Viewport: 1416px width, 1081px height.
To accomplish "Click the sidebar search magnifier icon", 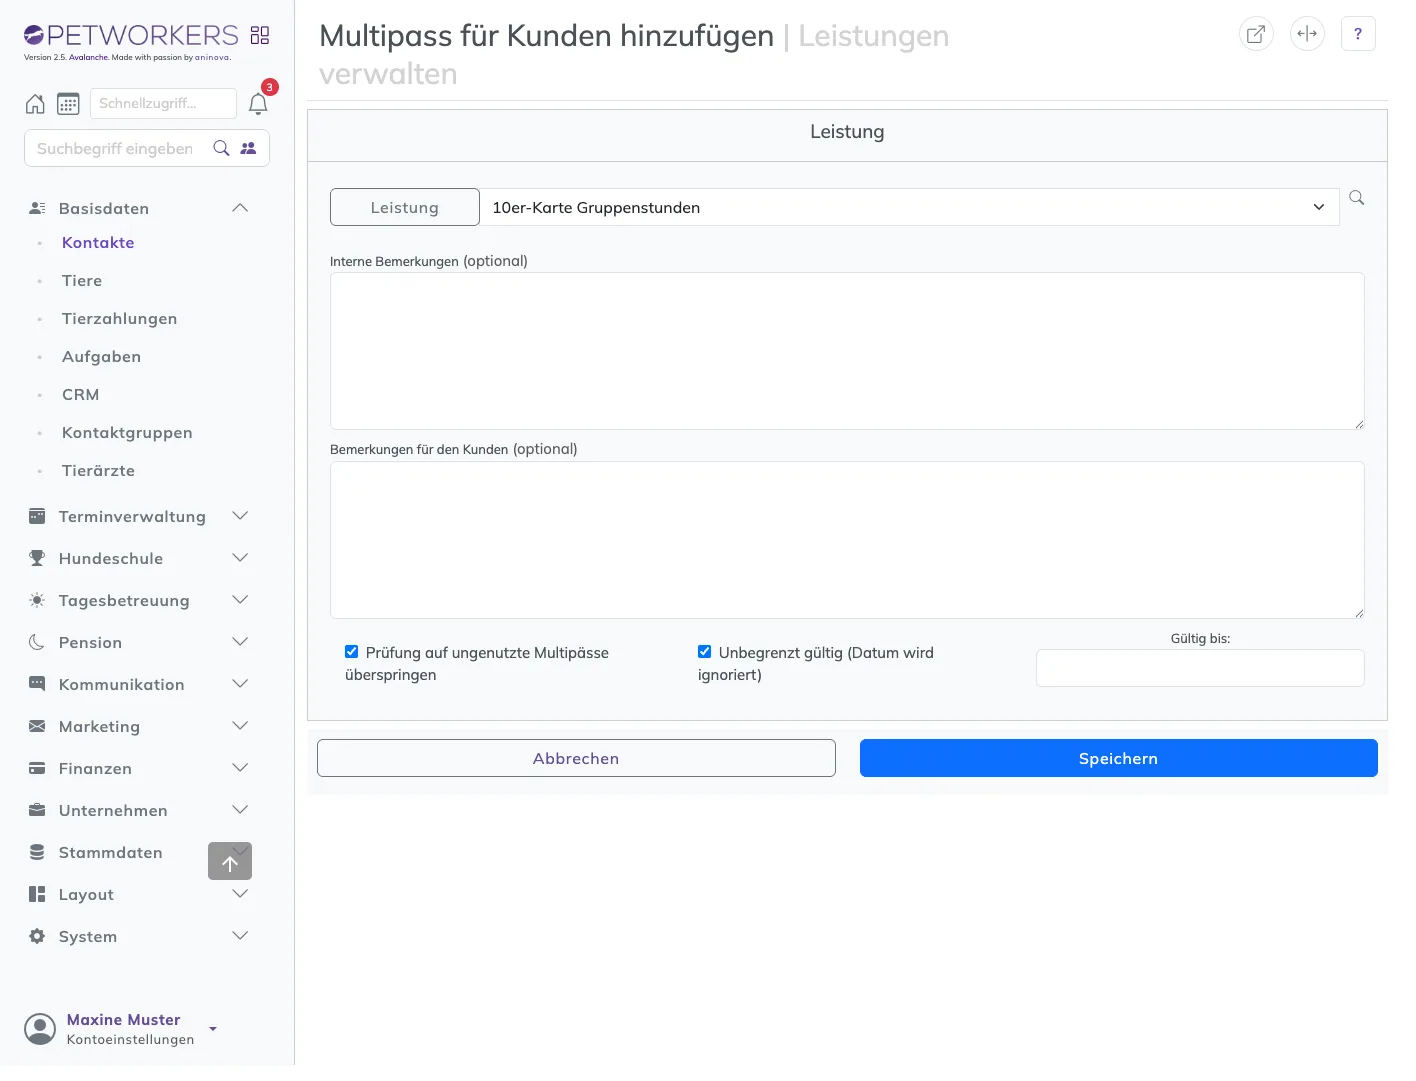I will click(222, 148).
